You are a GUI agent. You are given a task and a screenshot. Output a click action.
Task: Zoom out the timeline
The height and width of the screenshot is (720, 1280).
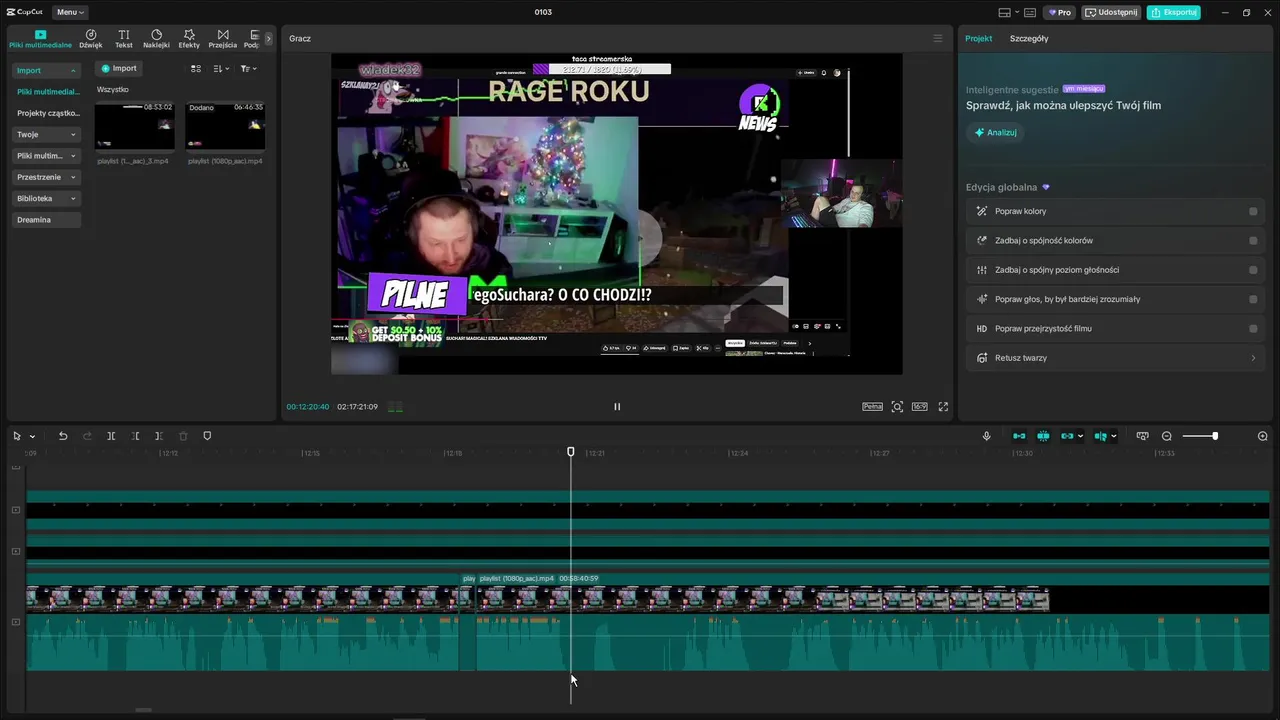[x=1167, y=436]
